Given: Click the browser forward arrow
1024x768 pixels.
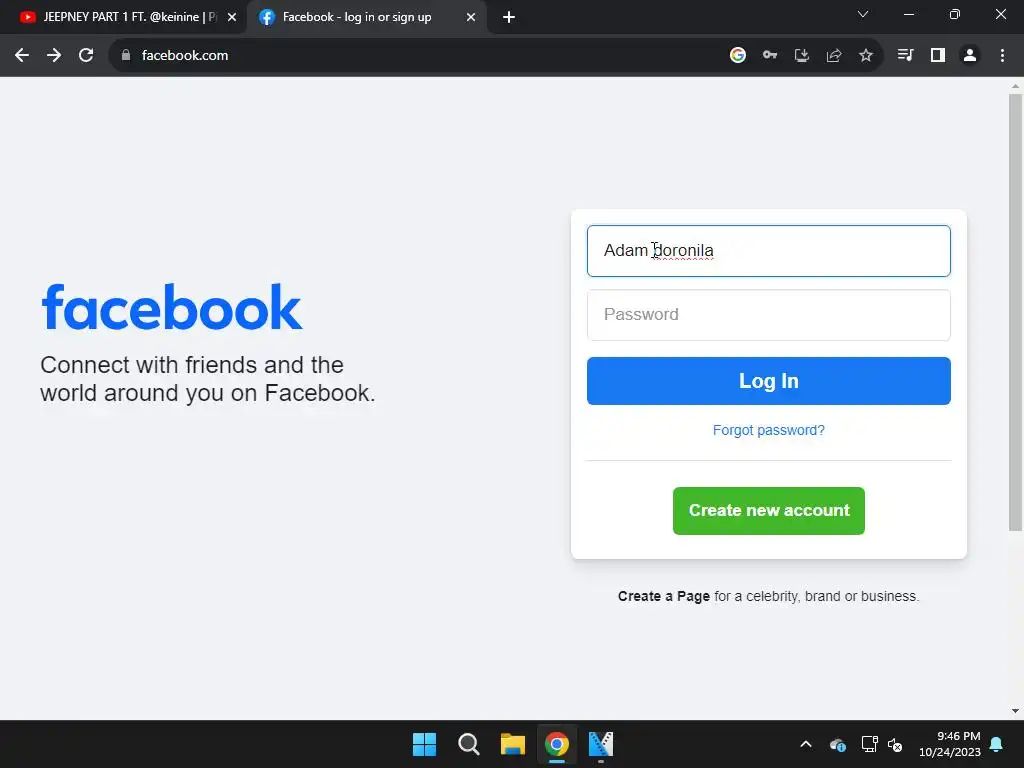Looking at the screenshot, I should tap(54, 56).
